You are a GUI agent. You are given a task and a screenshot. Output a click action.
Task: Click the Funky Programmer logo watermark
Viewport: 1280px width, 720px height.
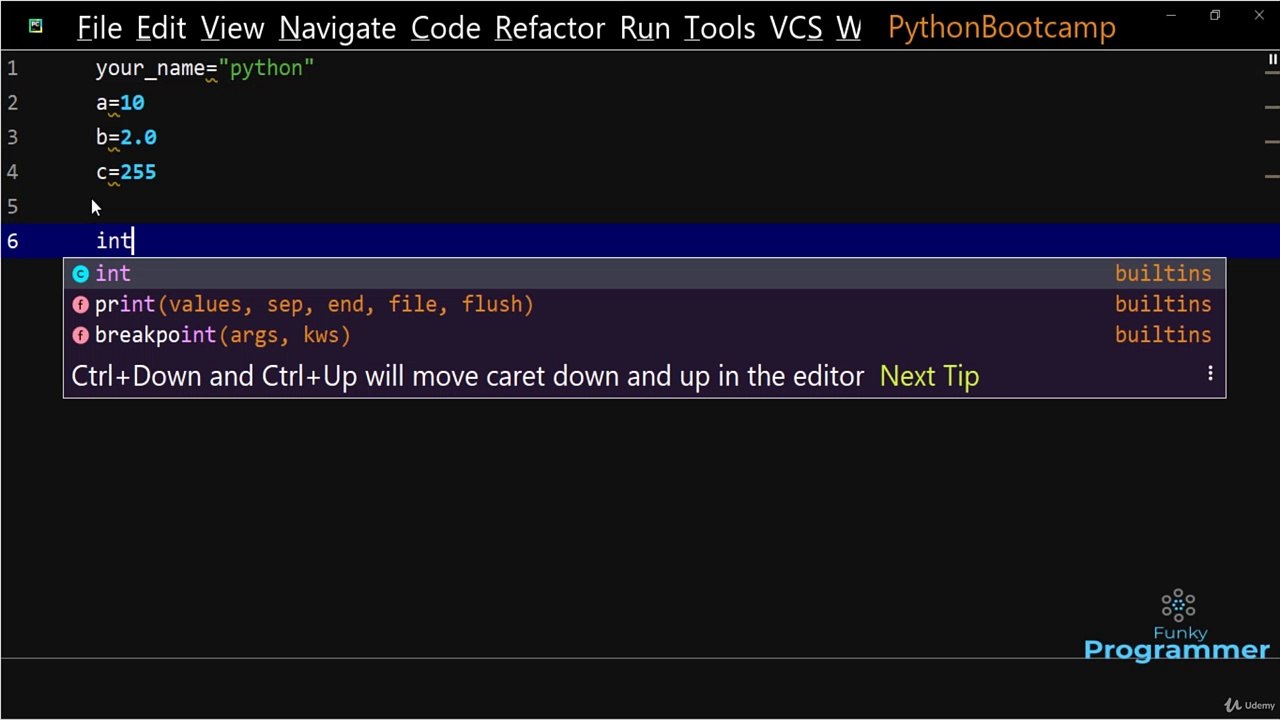[1177, 626]
